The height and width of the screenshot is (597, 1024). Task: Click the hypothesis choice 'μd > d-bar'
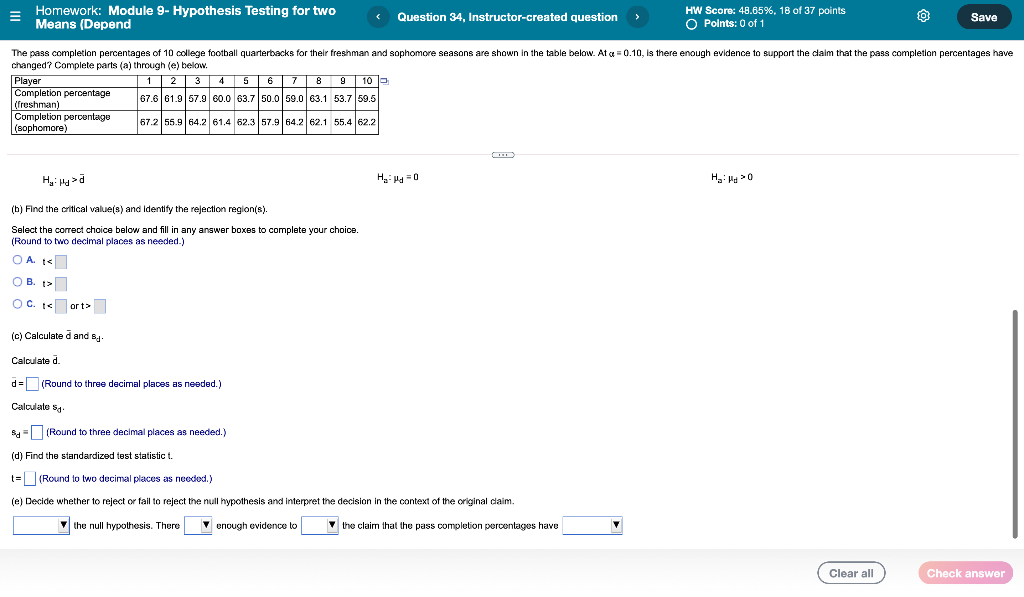pos(63,180)
